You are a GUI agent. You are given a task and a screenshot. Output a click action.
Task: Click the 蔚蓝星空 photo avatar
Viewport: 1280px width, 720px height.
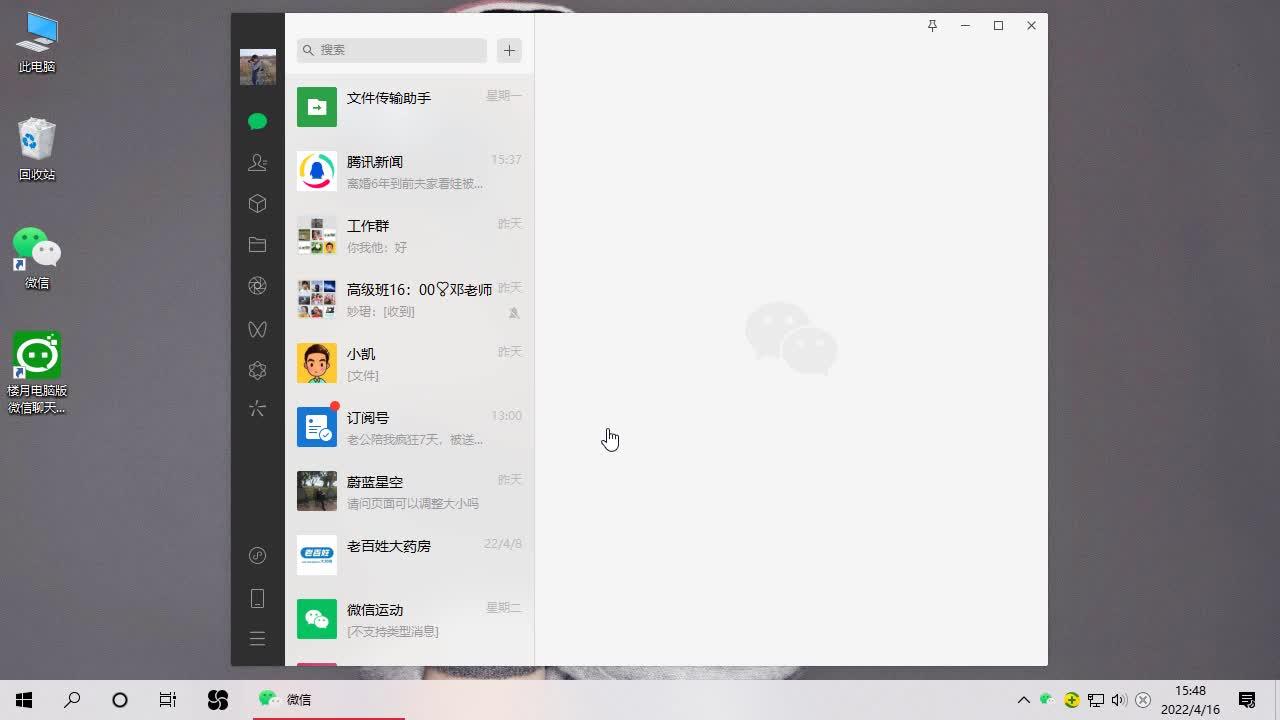(x=317, y=491)
